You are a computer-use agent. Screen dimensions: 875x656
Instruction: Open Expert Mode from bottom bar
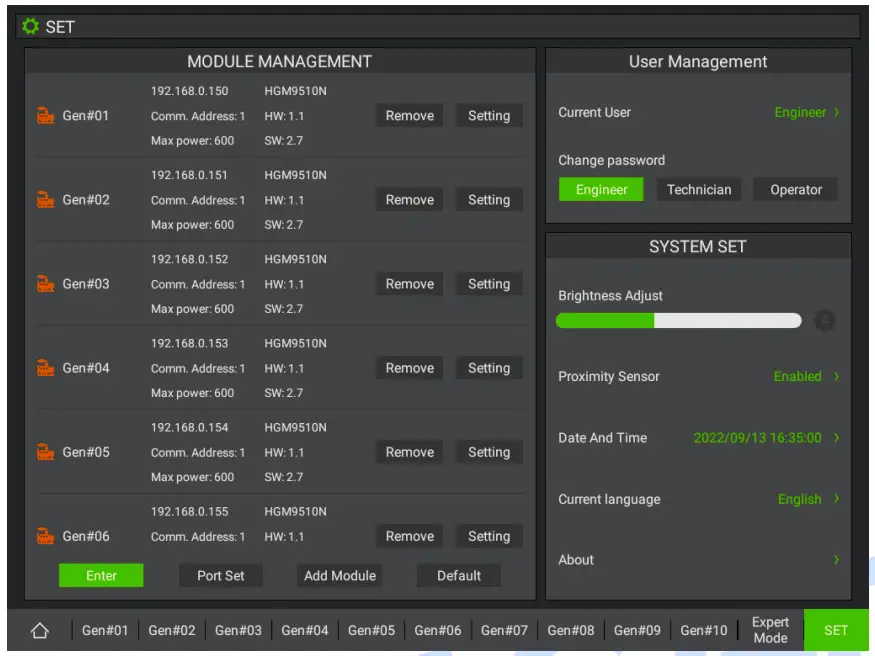point(769,630)
